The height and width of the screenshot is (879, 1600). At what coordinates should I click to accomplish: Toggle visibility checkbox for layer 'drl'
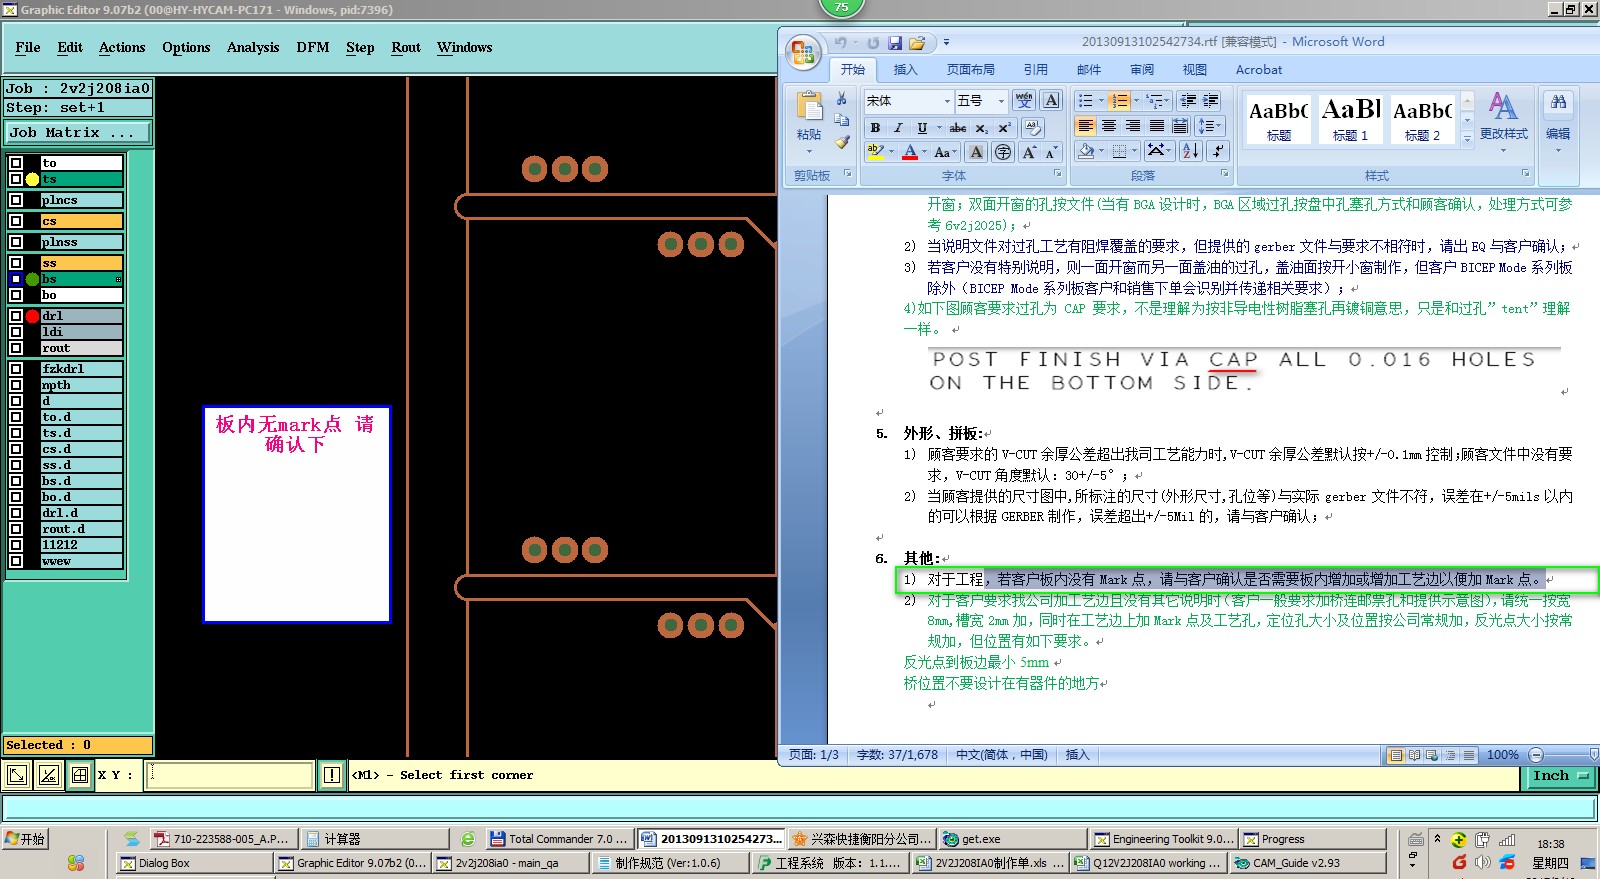(16, 316)
